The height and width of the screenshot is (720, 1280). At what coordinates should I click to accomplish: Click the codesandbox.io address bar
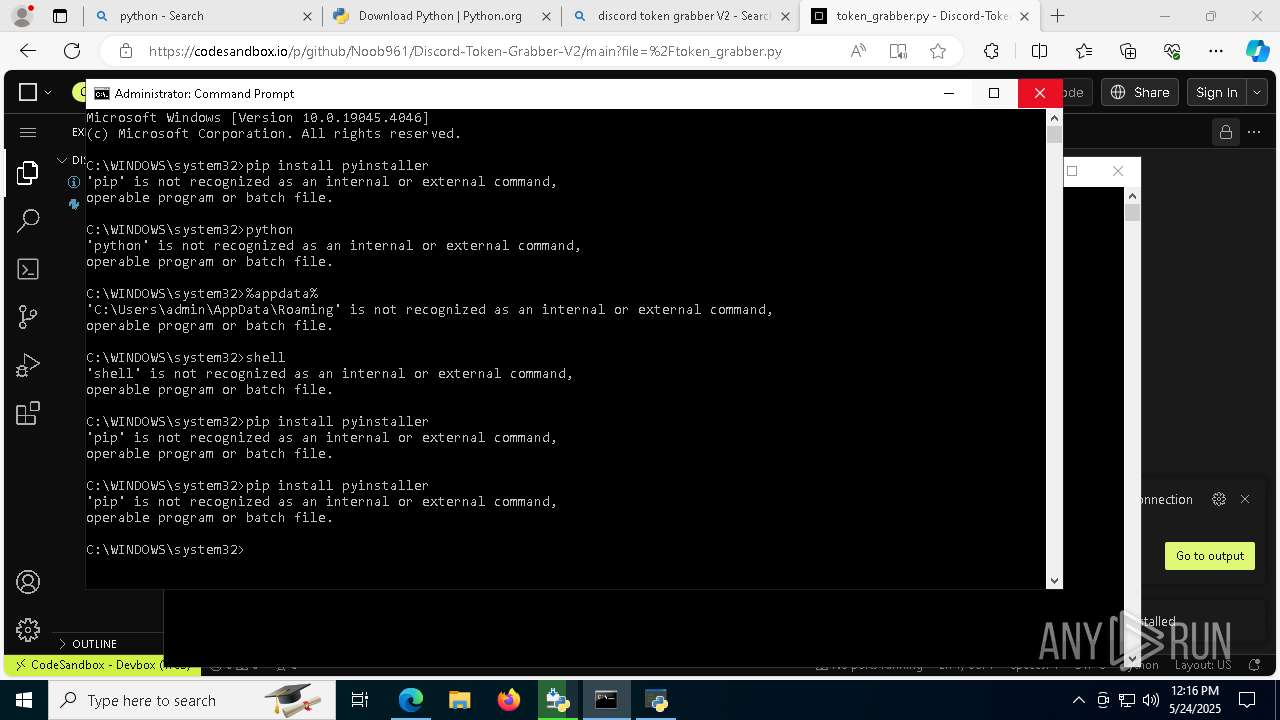point(465,51)
